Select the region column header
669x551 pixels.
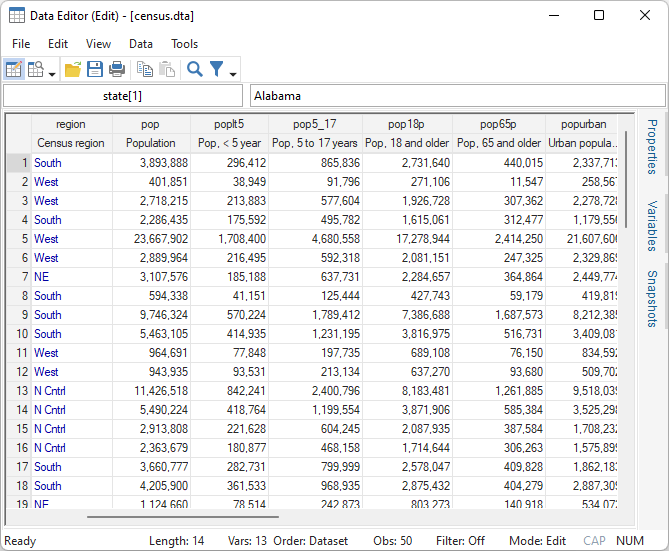71,124
